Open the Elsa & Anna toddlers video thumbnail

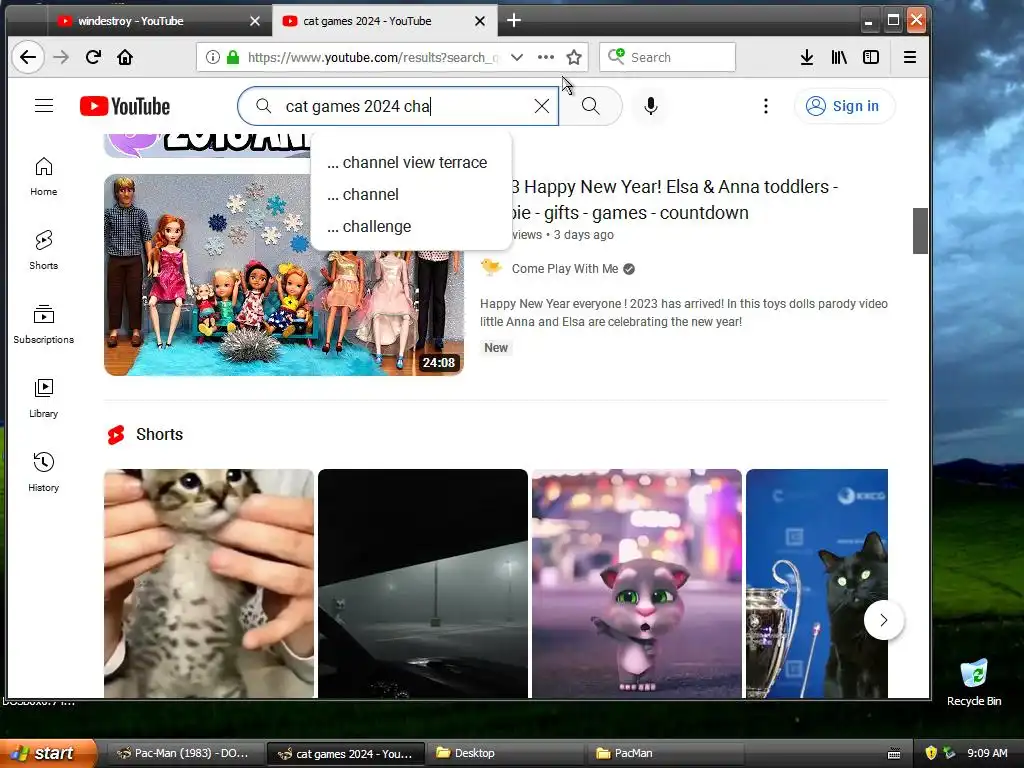tap(283, 275)
